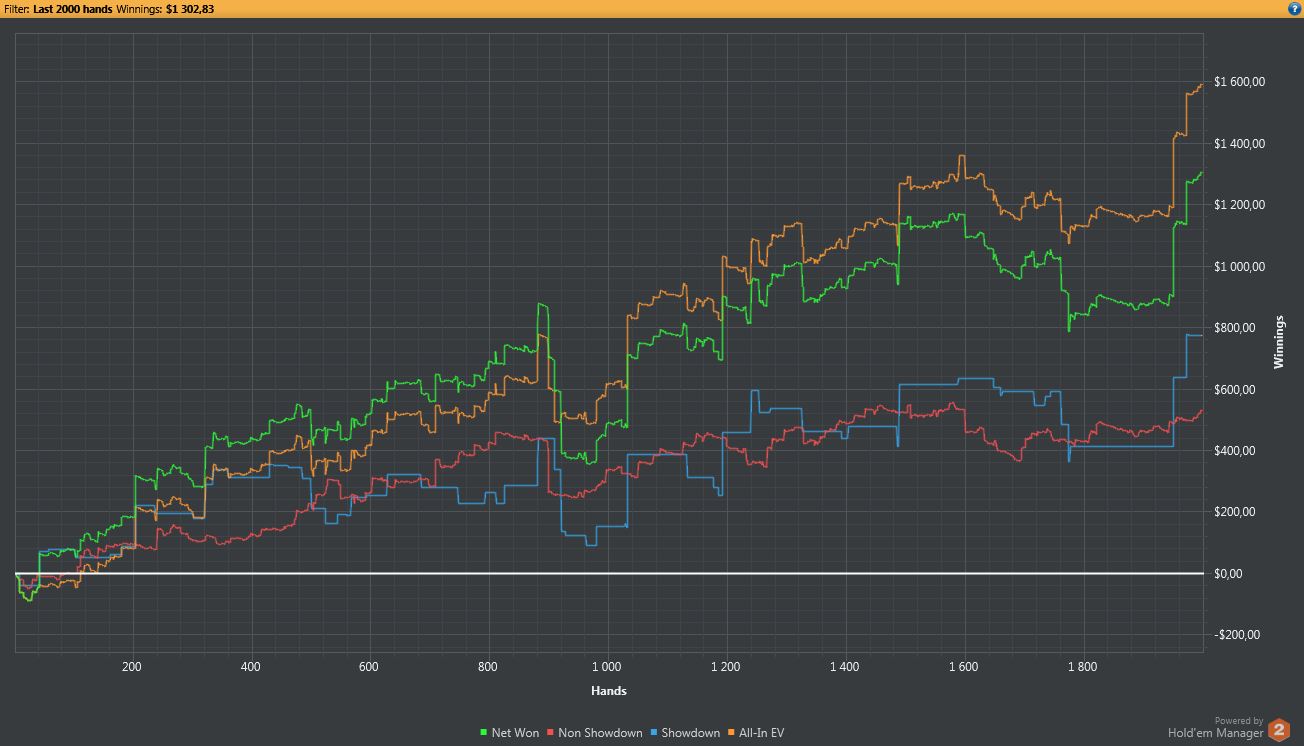Click the orange All-In EV legend square
Image resolution: width=1304 pixels, height=746 pixels.
click(x=732, y=733)
